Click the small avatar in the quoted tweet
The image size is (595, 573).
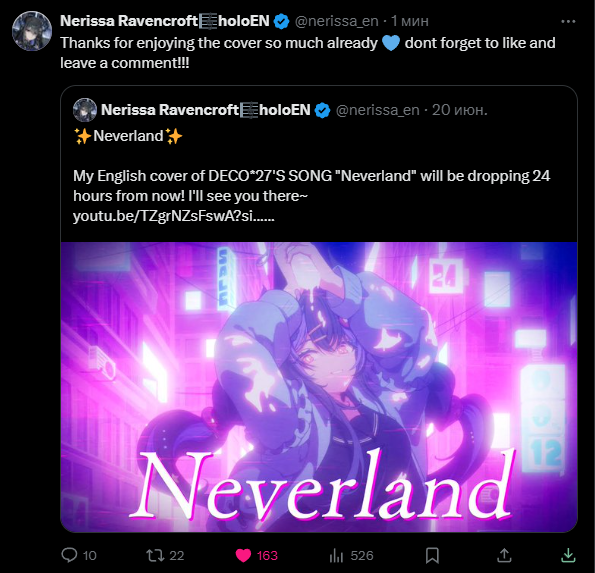pyautogui.click(x=85, y=110)
